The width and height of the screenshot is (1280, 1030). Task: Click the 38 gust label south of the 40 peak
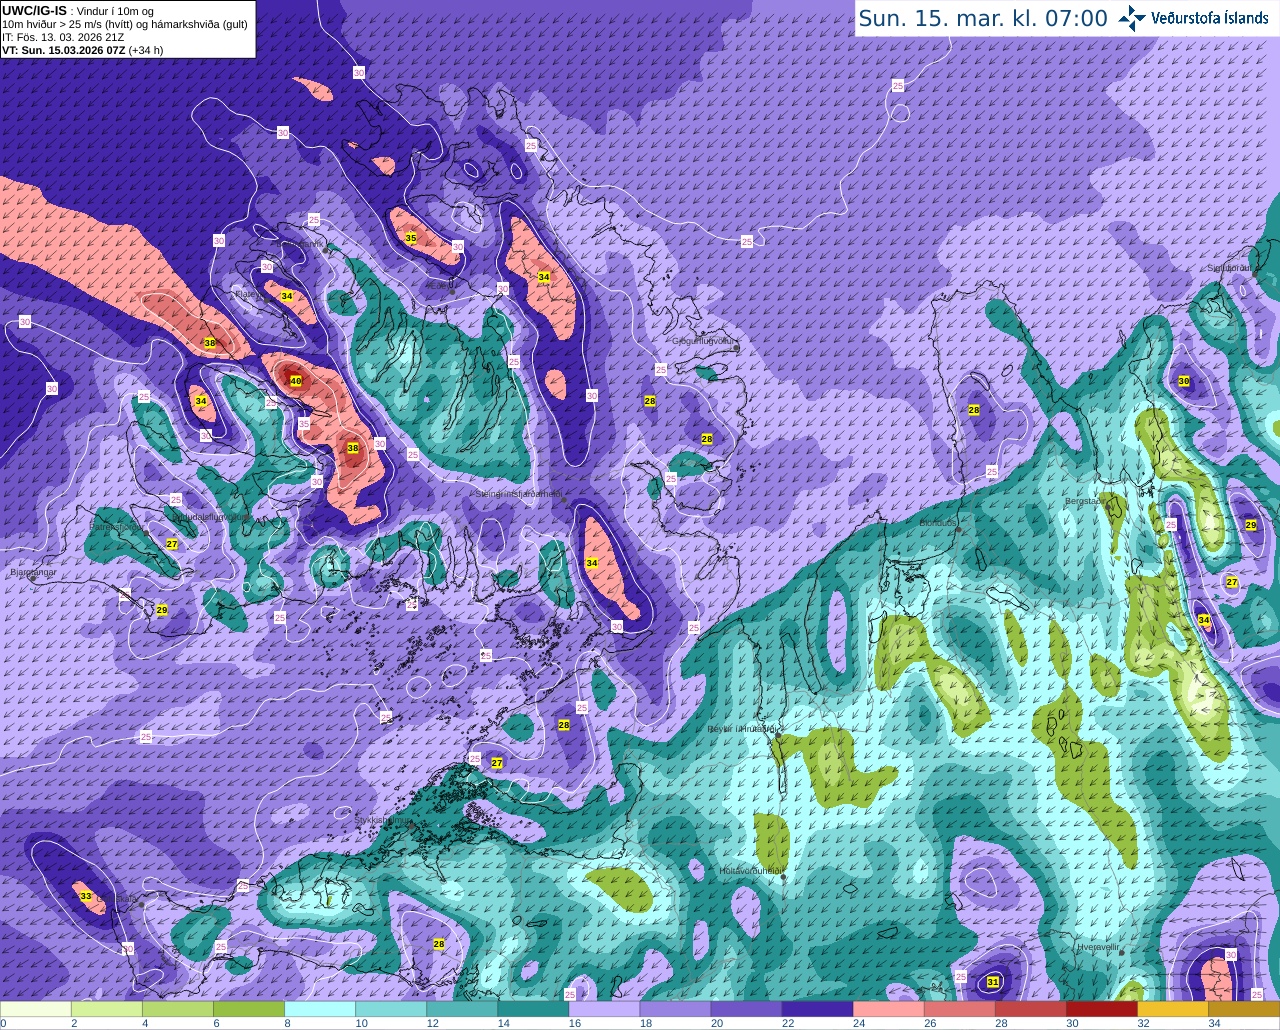coord(353,448)
